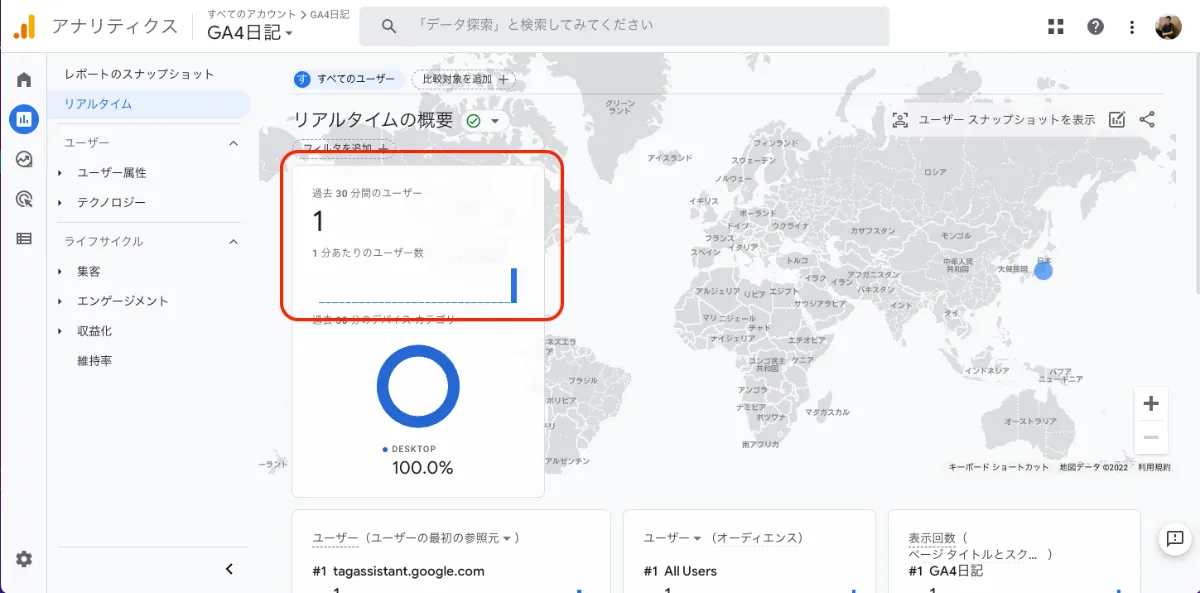Click the green status check icon by title
Screen dimensions: 1200x593
pyautogui.click(x=473, y=120)
